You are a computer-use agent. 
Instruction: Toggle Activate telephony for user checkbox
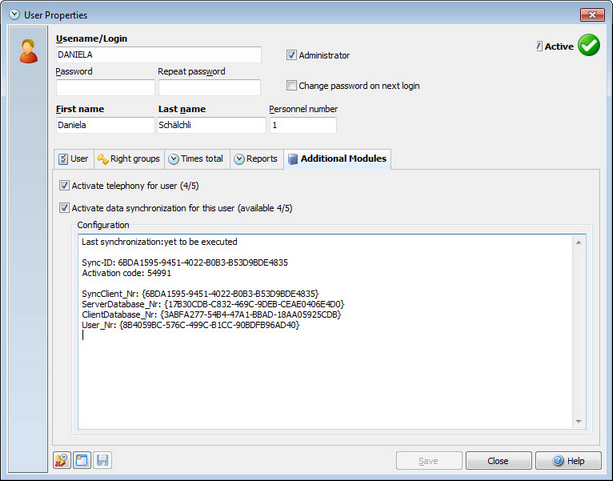click(64, 185)
